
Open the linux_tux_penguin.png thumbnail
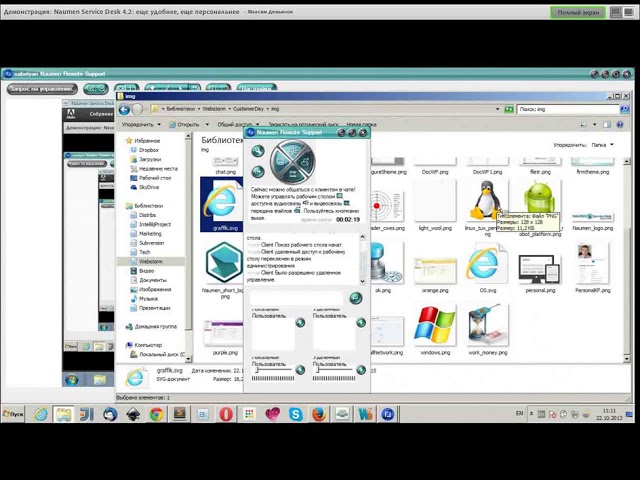tap(486, 201)
